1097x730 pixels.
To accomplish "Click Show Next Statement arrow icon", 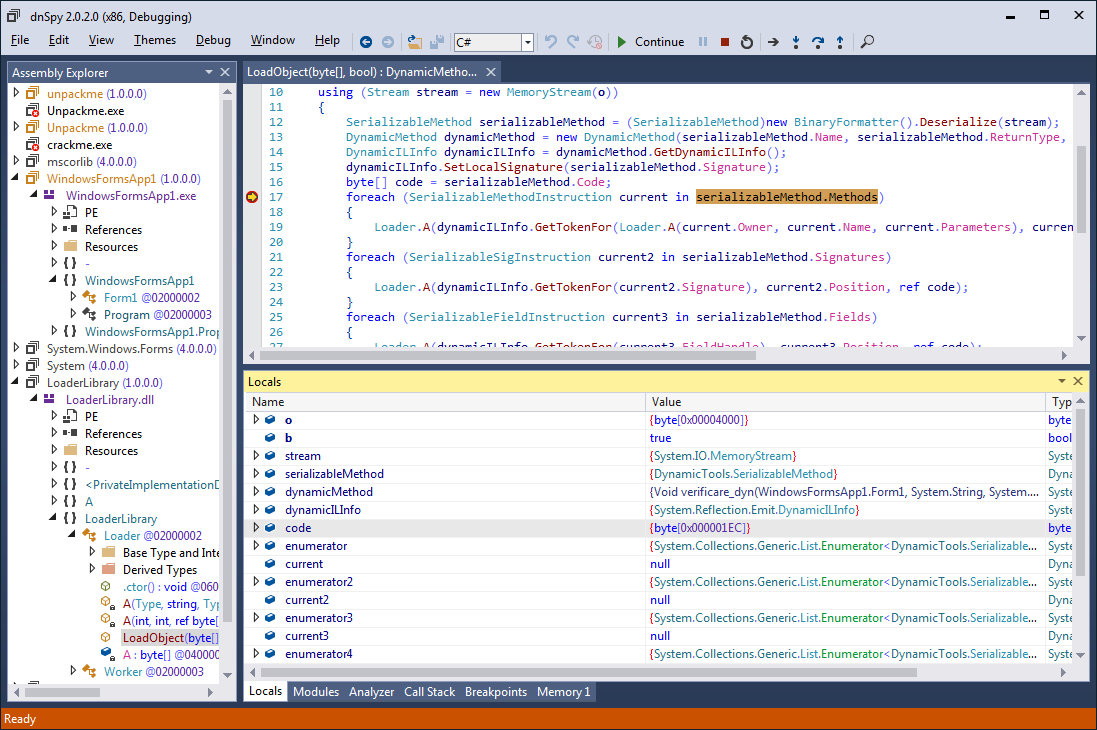I will 773,42.
